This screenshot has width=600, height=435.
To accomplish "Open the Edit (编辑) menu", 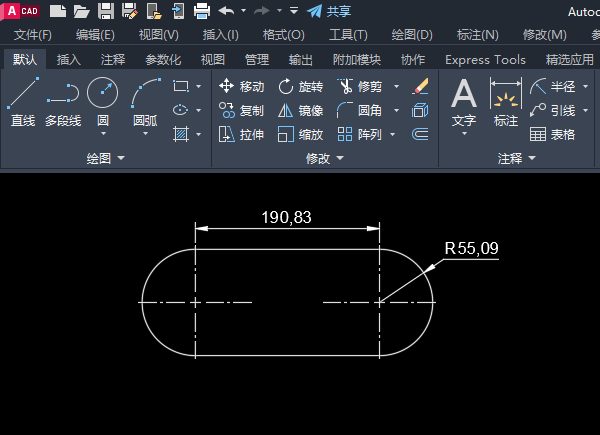I will point(95,35).
